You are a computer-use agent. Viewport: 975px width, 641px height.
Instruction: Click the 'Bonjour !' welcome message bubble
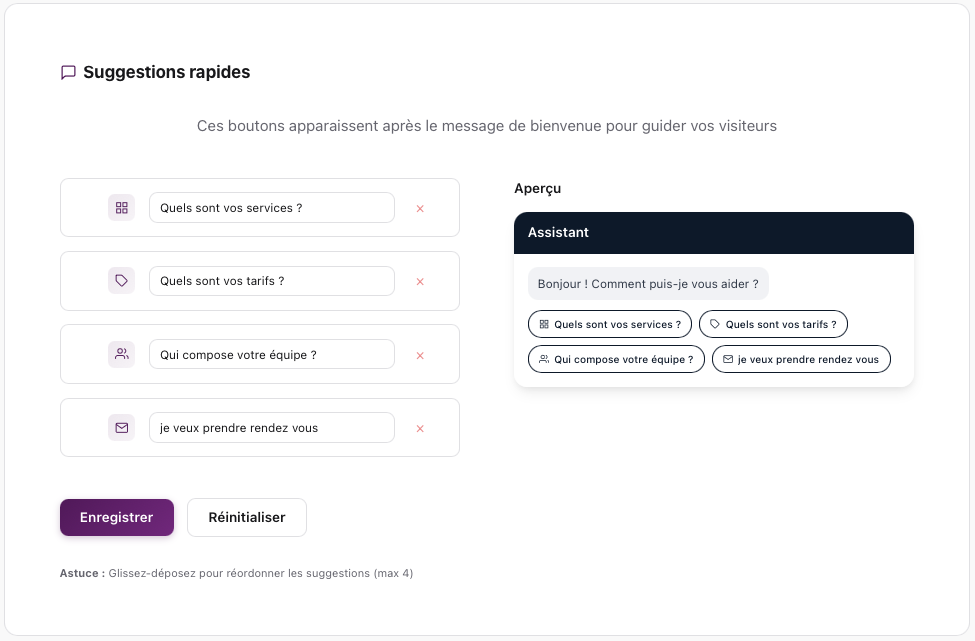tap(648, 283)
